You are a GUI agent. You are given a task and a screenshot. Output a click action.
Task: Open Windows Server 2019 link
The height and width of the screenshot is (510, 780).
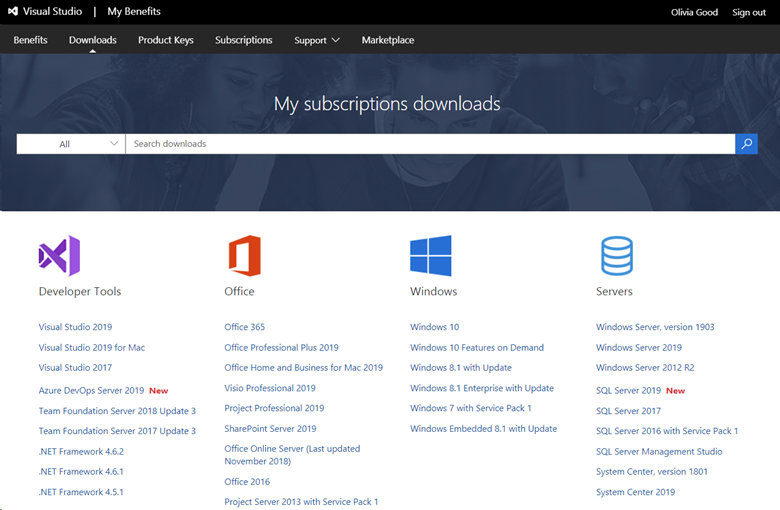tap(639, 347)
